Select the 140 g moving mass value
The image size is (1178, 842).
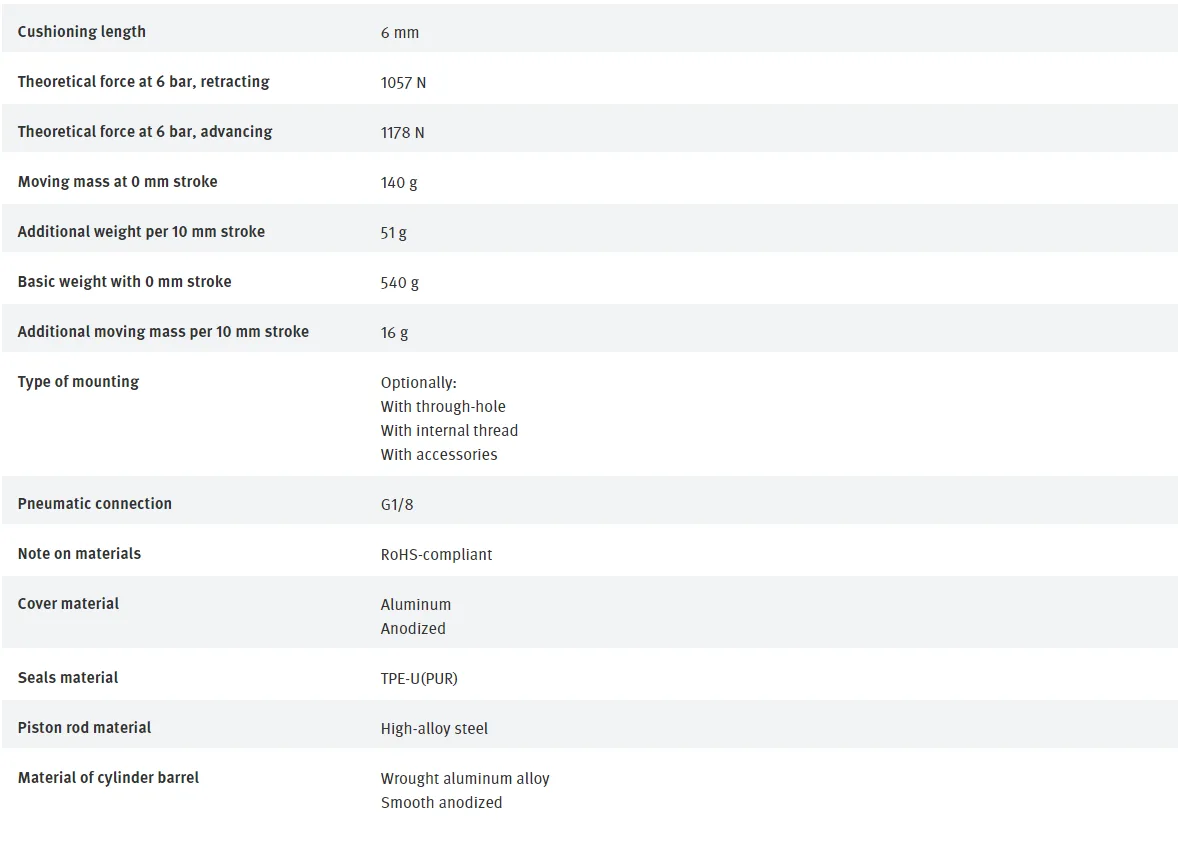399,183
